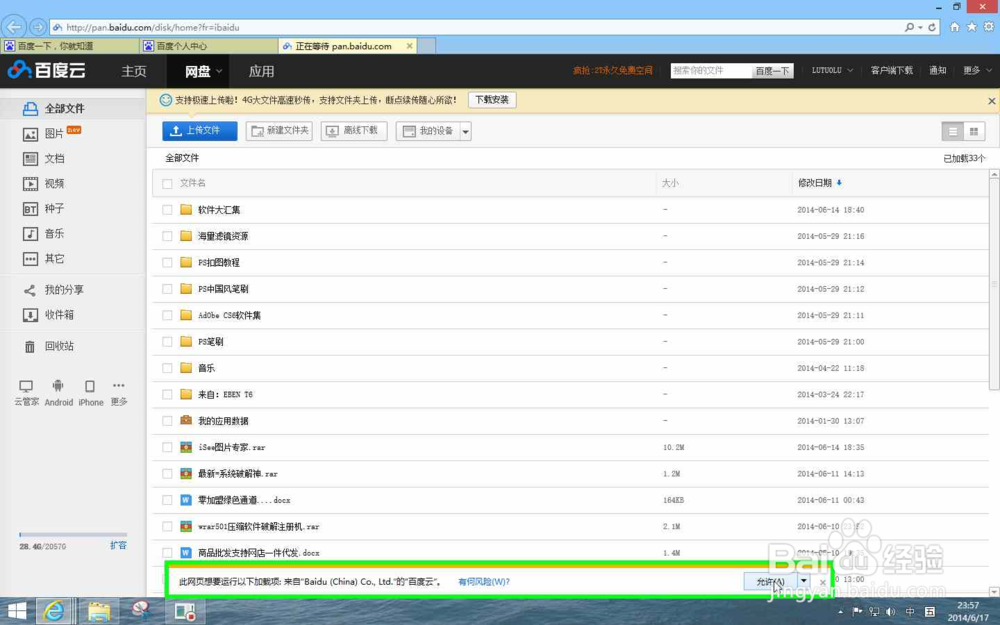This screenshot has width=1000, height=625.
Task: Click the 离线下载 button
Action: point(354,131)
